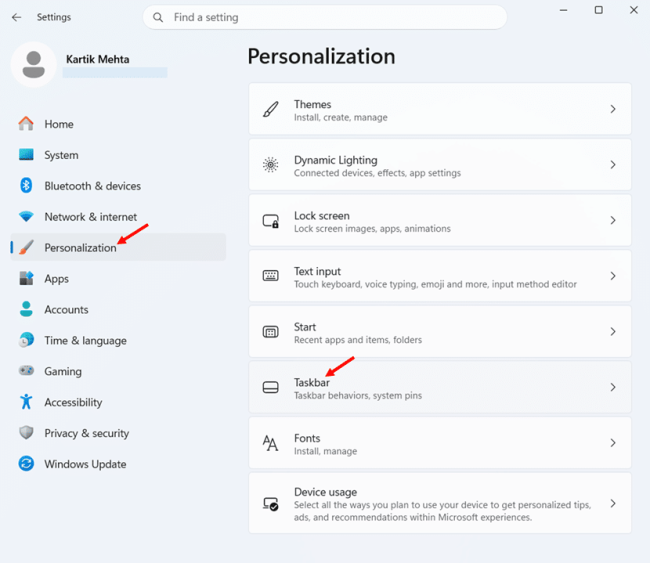Click the back arrow next to Settings
This screenshot has height=563, width=650.
pyautogui.click(x=17, y=17)
